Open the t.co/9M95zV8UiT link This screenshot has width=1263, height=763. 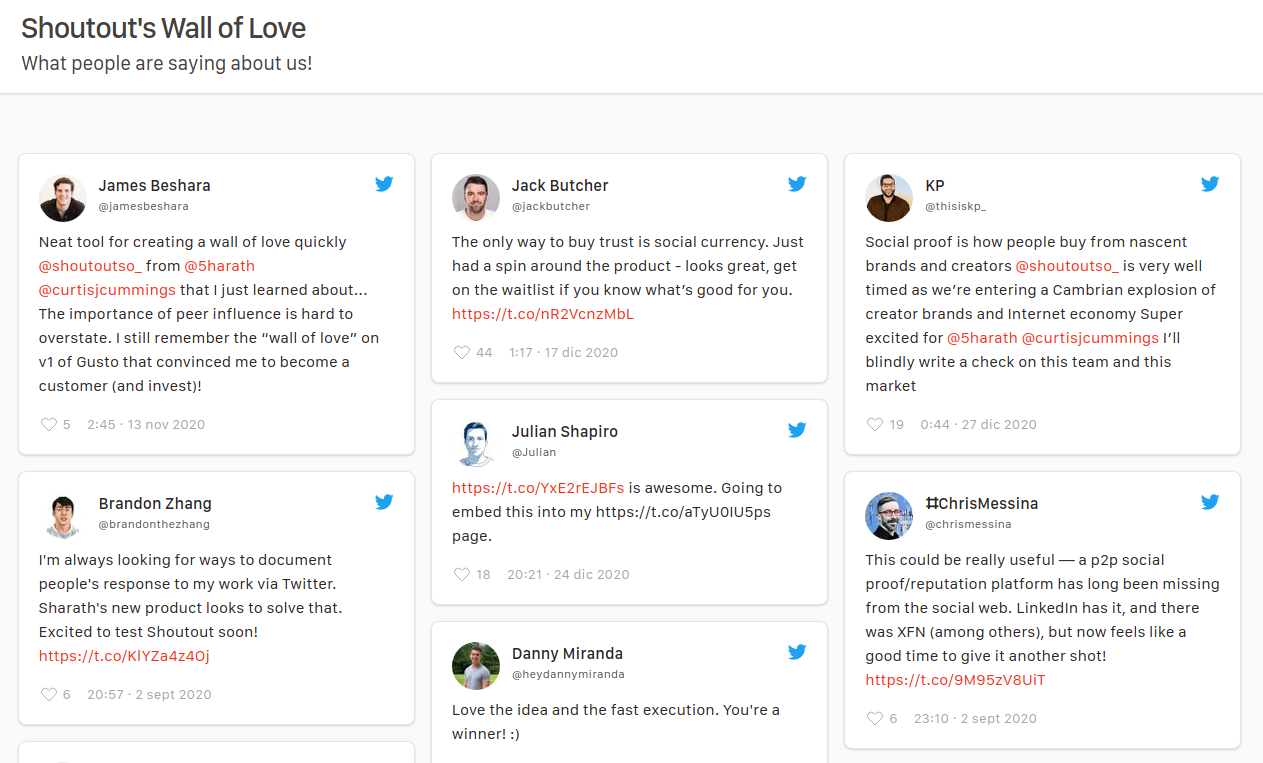pyautogui.click(x=955, y=680)
